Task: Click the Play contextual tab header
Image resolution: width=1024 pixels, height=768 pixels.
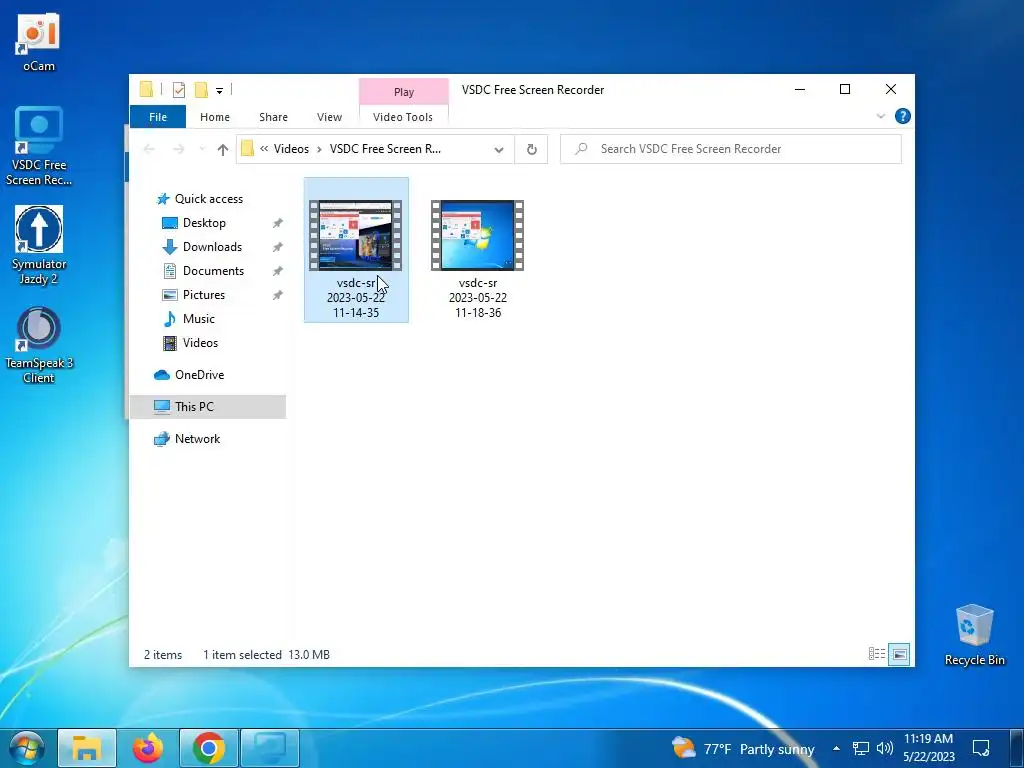Action: (x=404, y=92)
